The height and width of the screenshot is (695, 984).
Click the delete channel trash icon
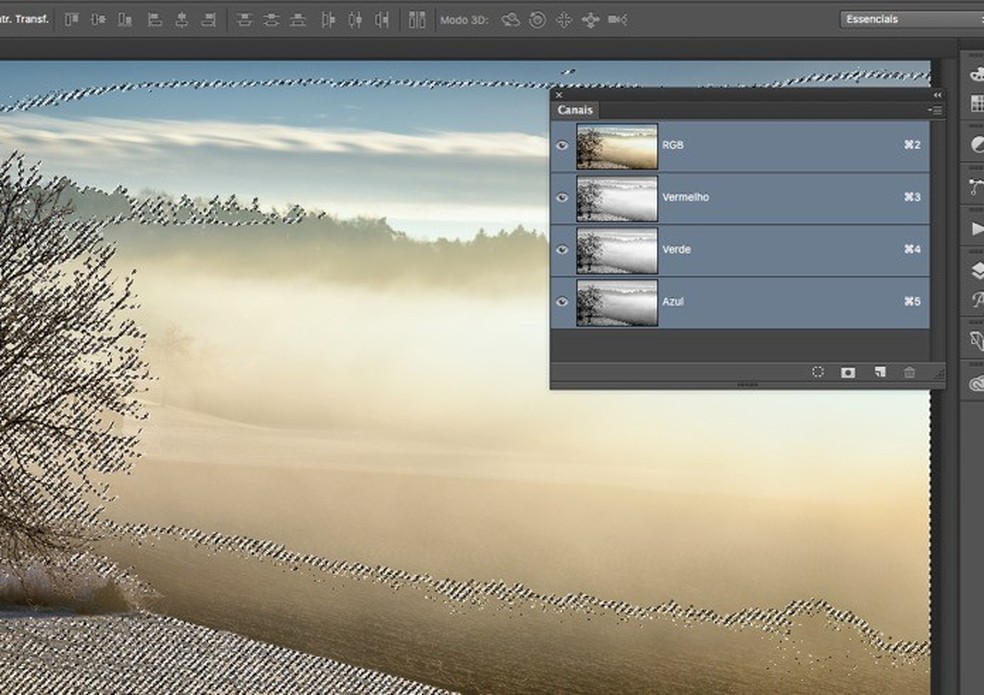click(x=909, y=372)
